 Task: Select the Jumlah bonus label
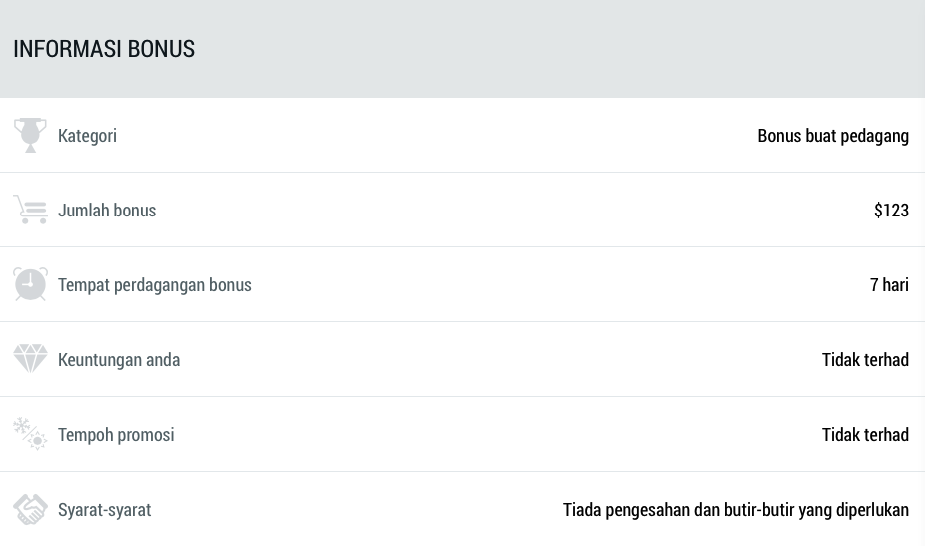point(107,210)
